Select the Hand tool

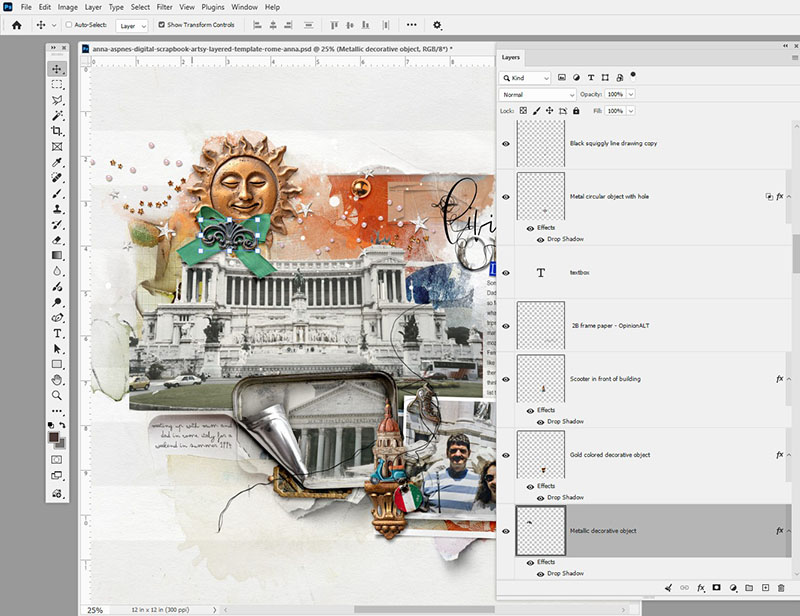click(x=57, y=380)
